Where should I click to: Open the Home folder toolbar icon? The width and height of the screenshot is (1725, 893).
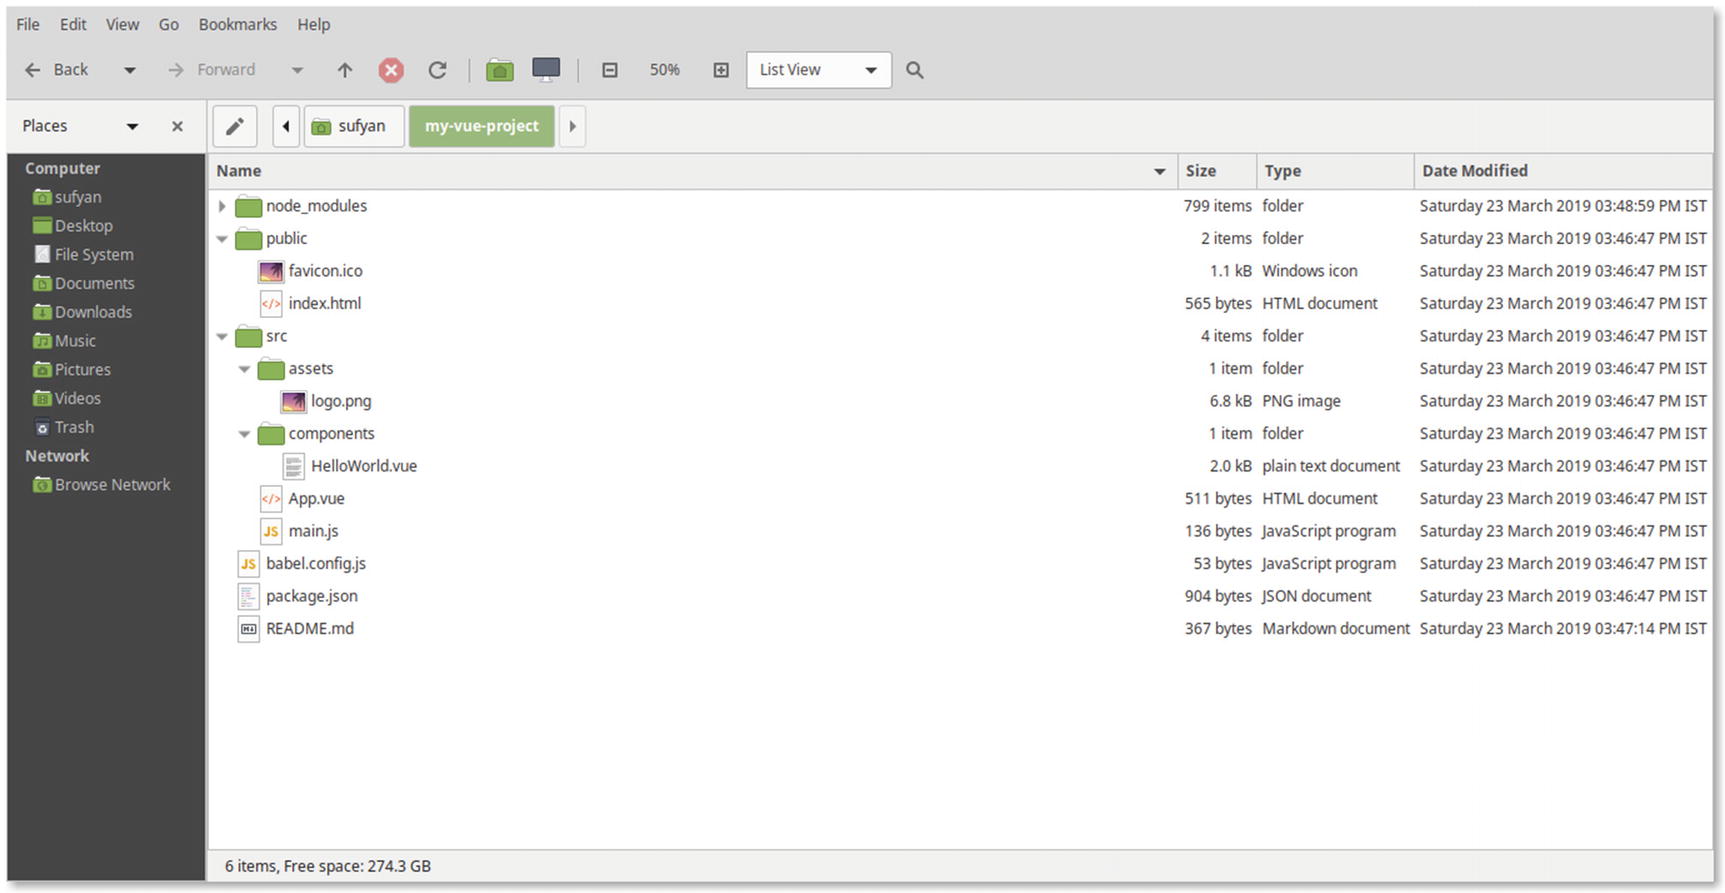(x=499, y=70)
